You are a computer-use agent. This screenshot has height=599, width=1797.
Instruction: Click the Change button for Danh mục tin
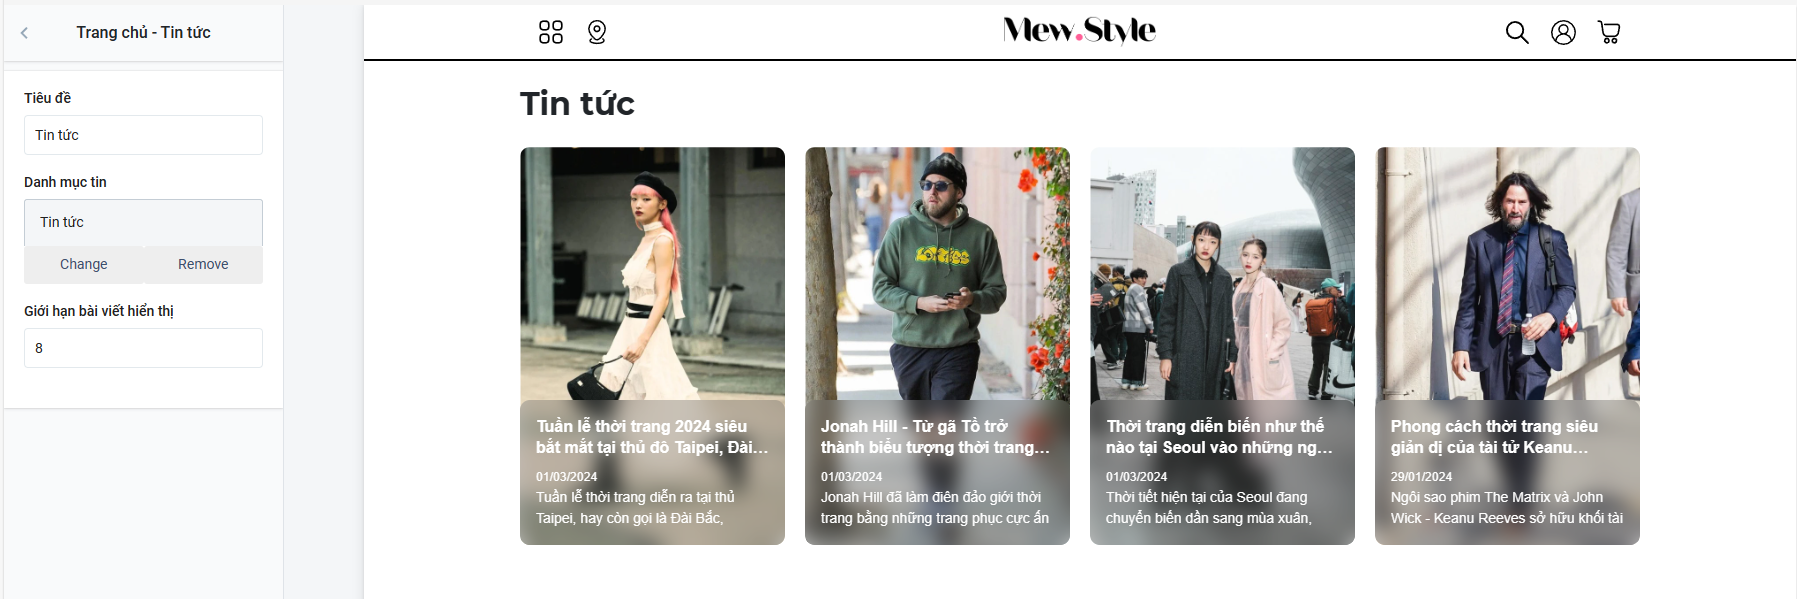point(84,264)
